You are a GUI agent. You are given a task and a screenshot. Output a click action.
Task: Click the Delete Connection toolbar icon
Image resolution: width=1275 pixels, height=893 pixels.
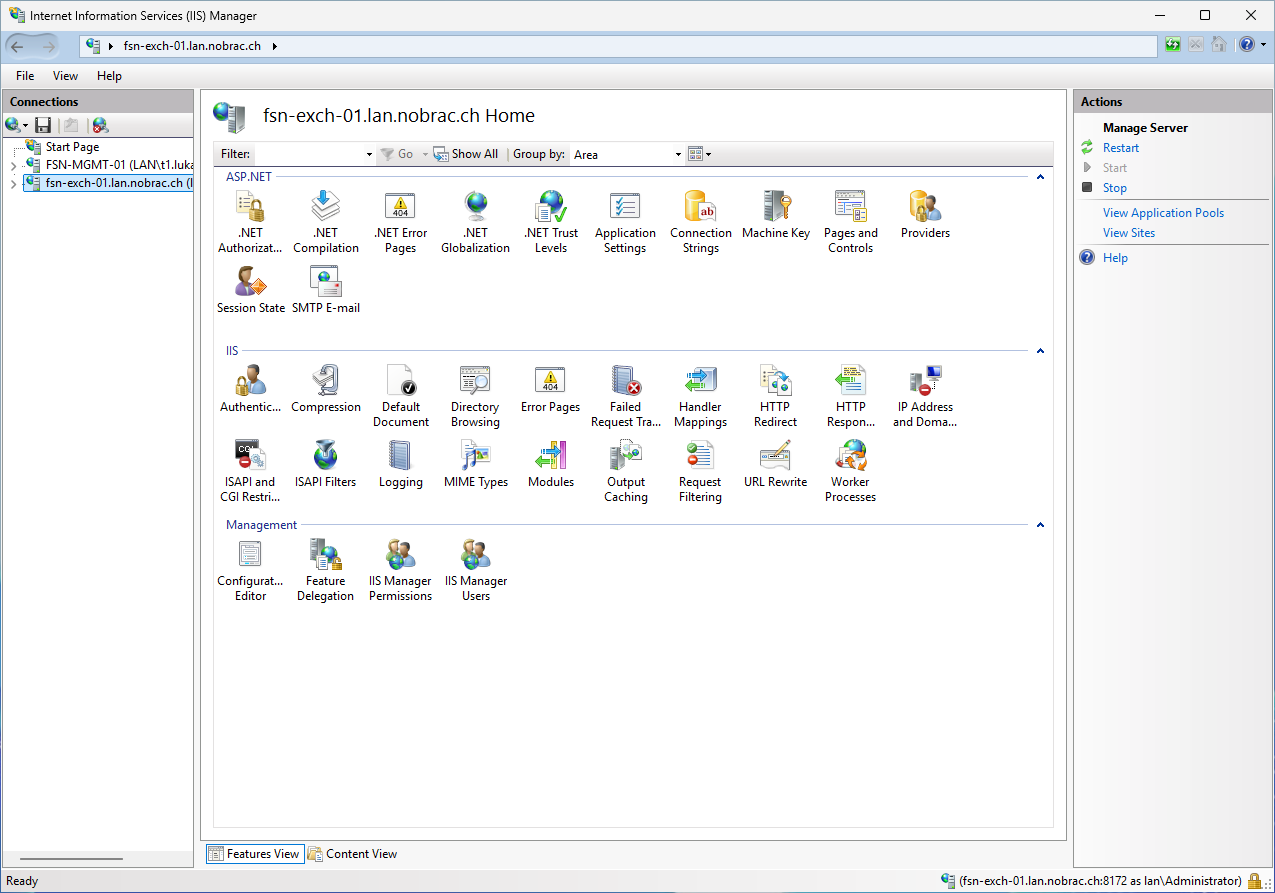tap(100, 125)
